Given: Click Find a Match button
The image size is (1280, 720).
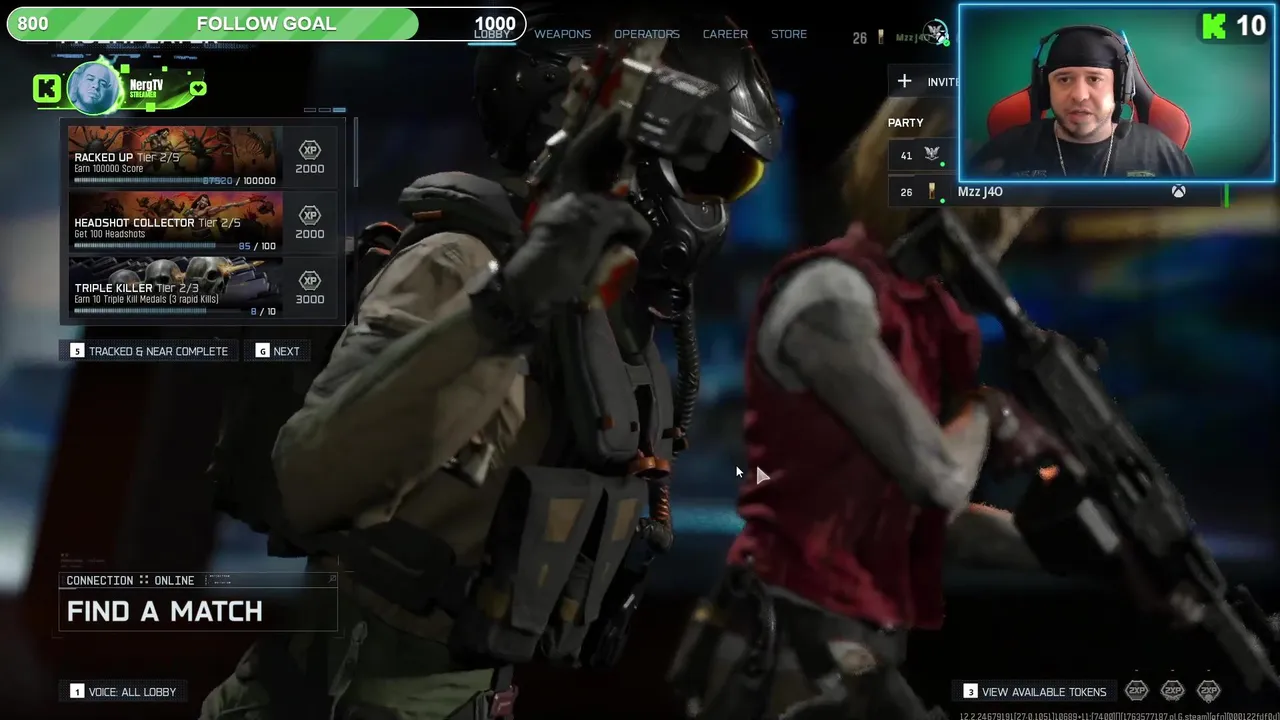Looking at the screenshot, I should coord(198,611).
